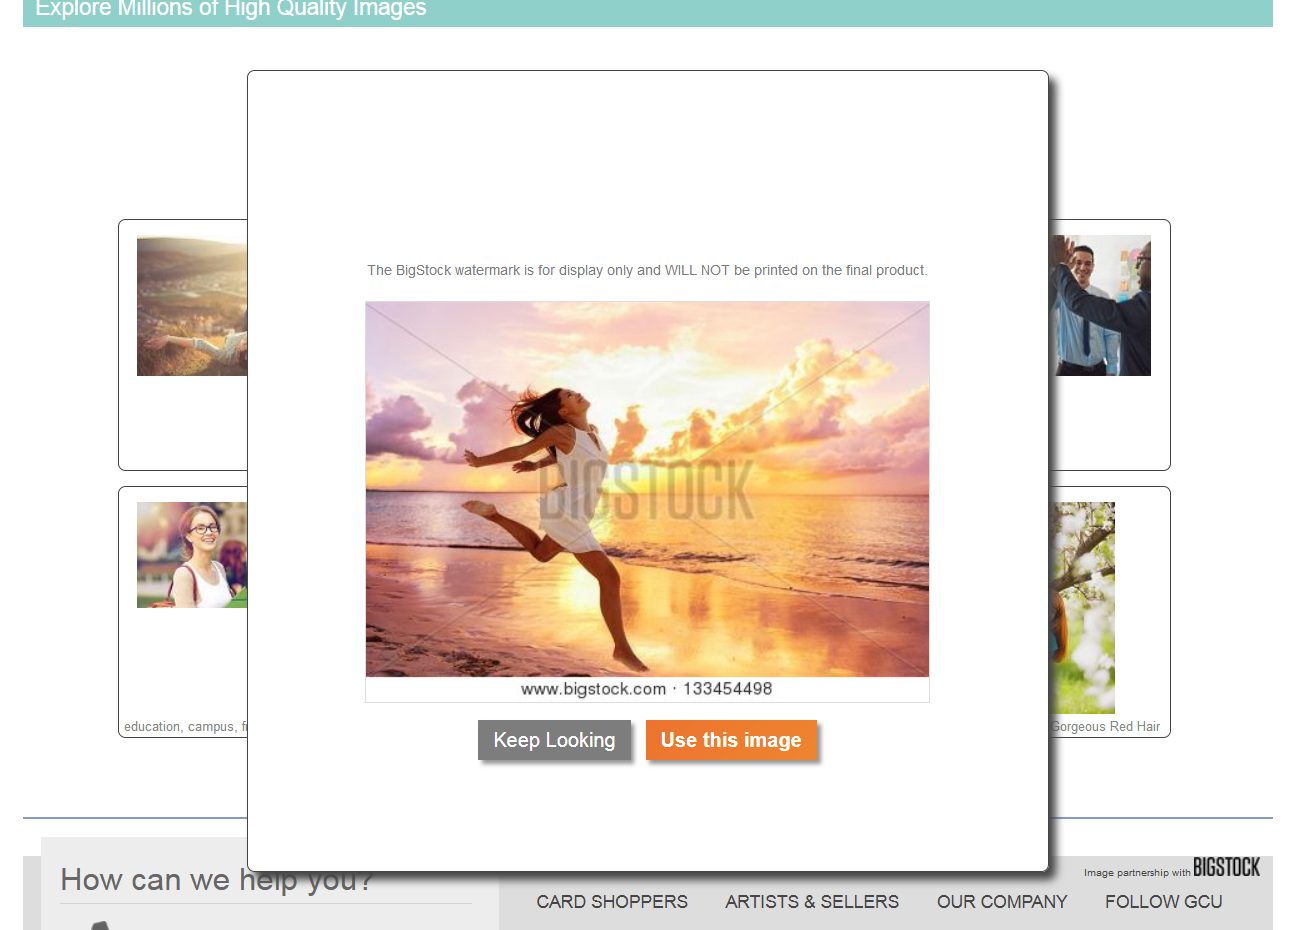The image size is (1306, 930).
Task: Open the 'Gorgeous Red Hair' image link
Action: tap(1105, 726)
